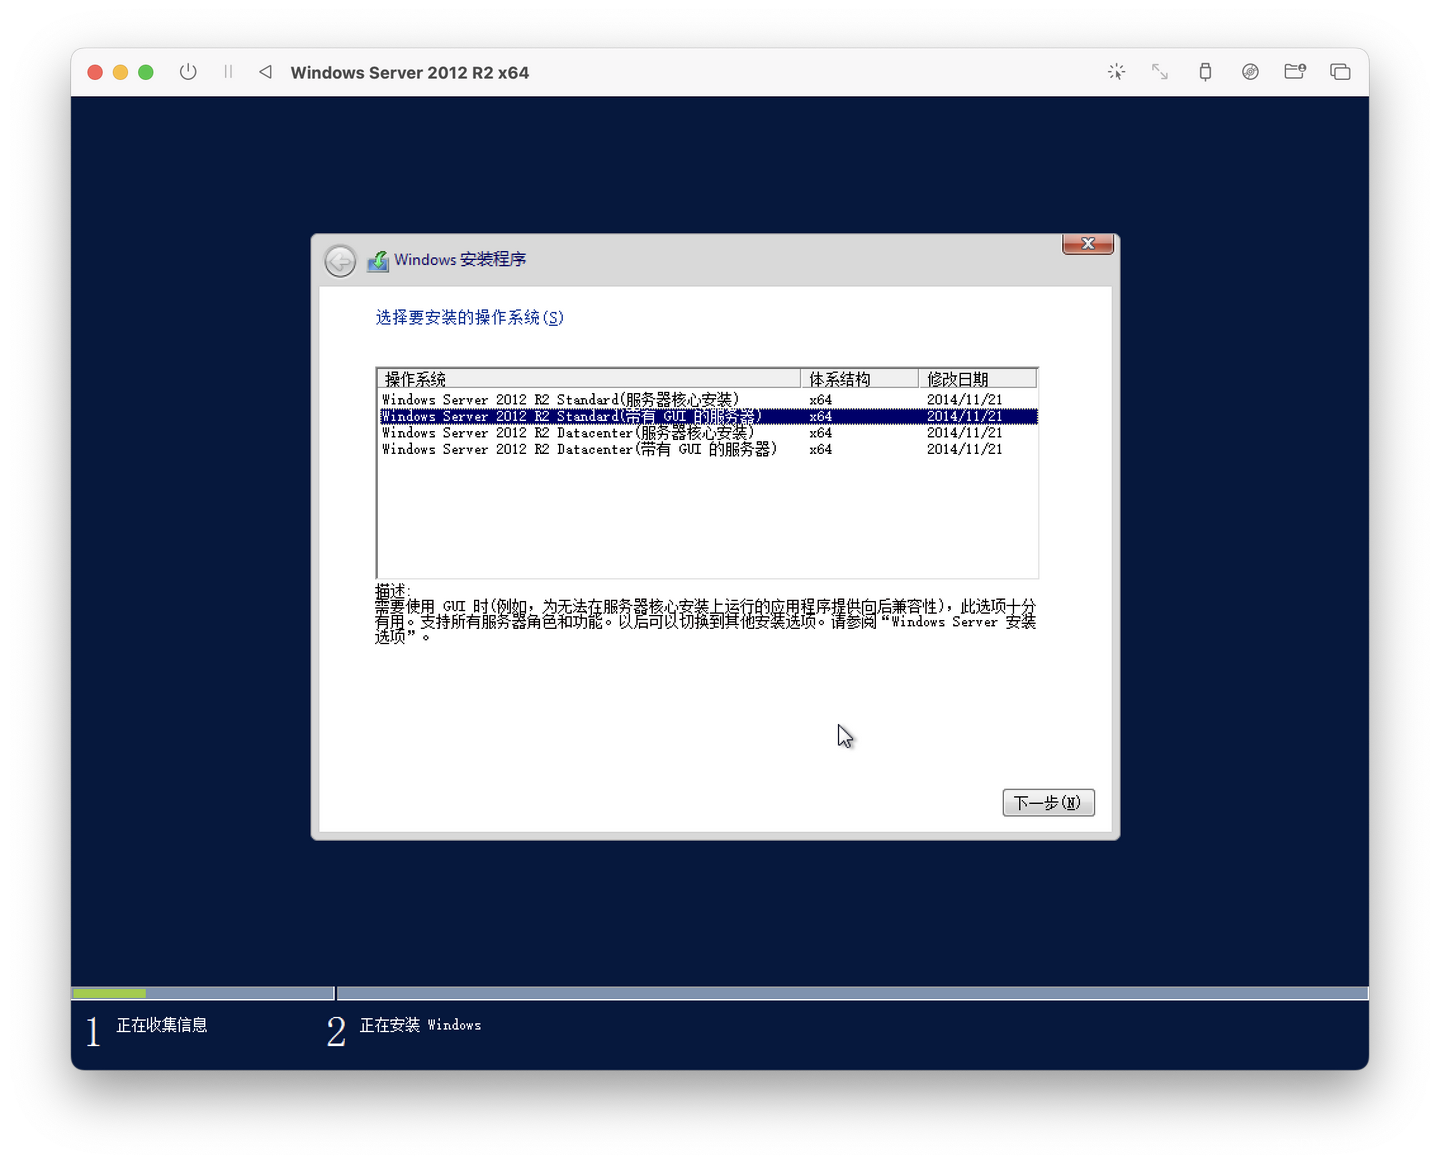Click the 正在安装 Windows step label
The image size is (1440, 1164).
420,1025
